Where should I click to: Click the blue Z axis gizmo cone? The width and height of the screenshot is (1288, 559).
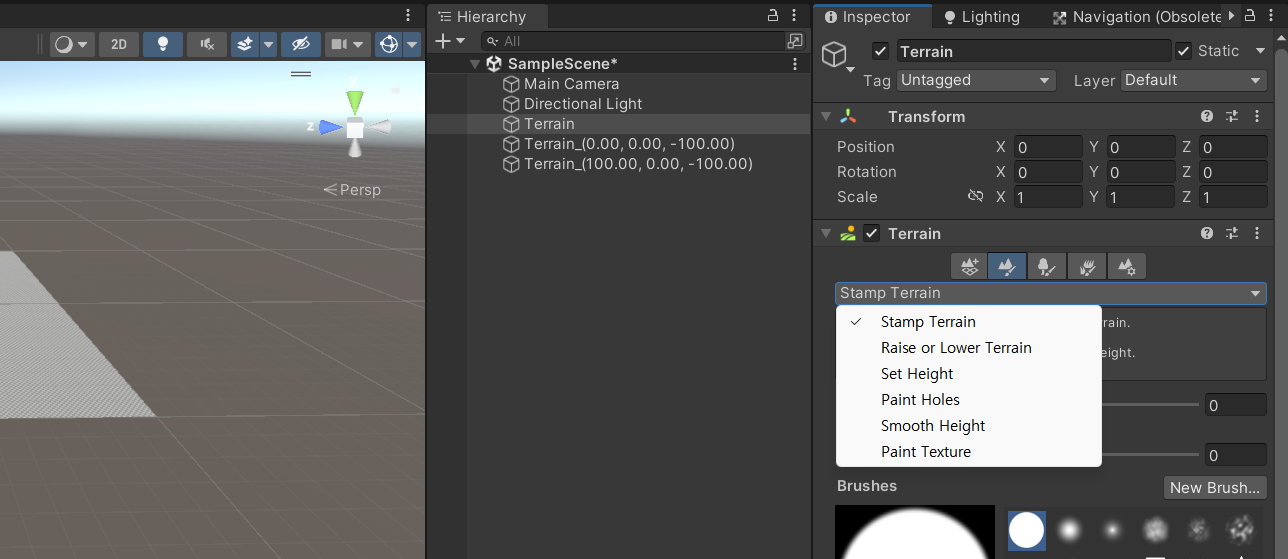[x=331, y=127]
